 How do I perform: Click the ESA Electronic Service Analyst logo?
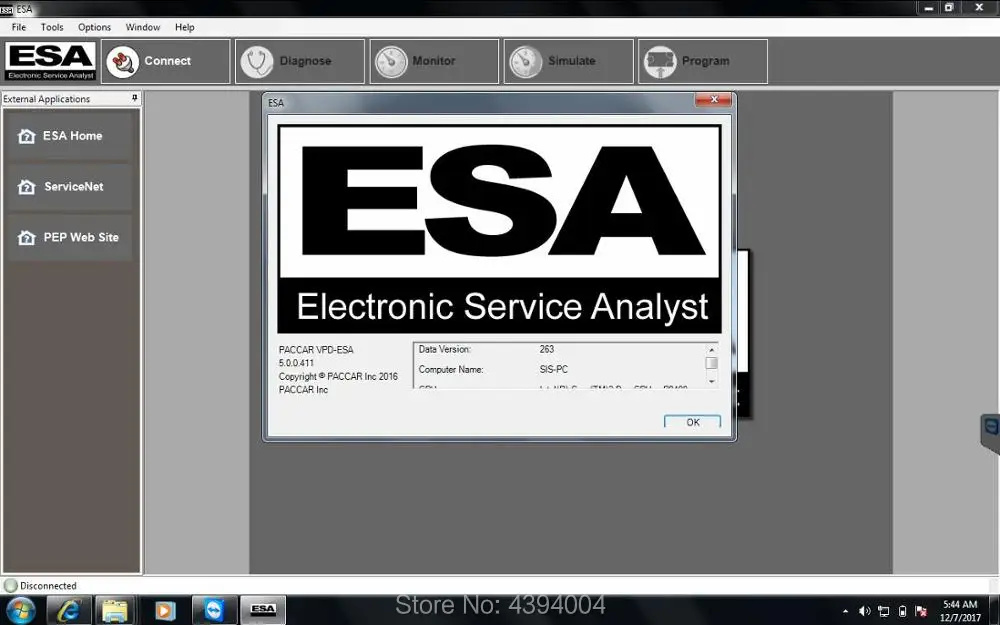(x=49, y=61)
